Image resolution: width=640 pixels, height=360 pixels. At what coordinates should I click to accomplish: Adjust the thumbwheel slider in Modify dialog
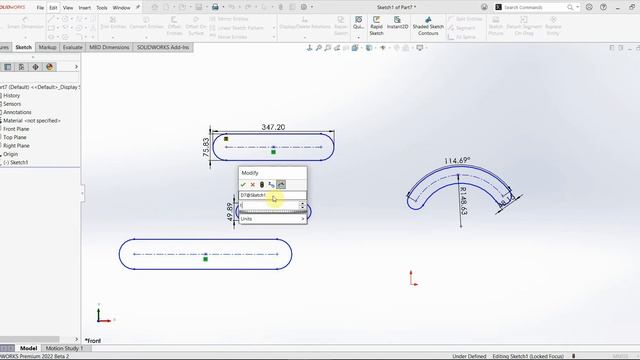pyautogui.click(x=272, y=212)
